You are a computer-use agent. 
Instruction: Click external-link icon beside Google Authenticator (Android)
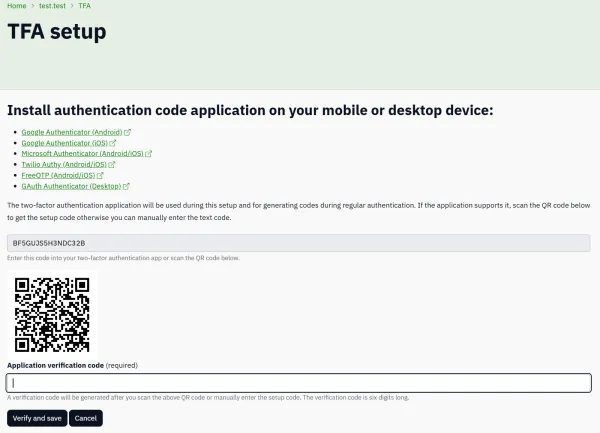coord(127,132)
